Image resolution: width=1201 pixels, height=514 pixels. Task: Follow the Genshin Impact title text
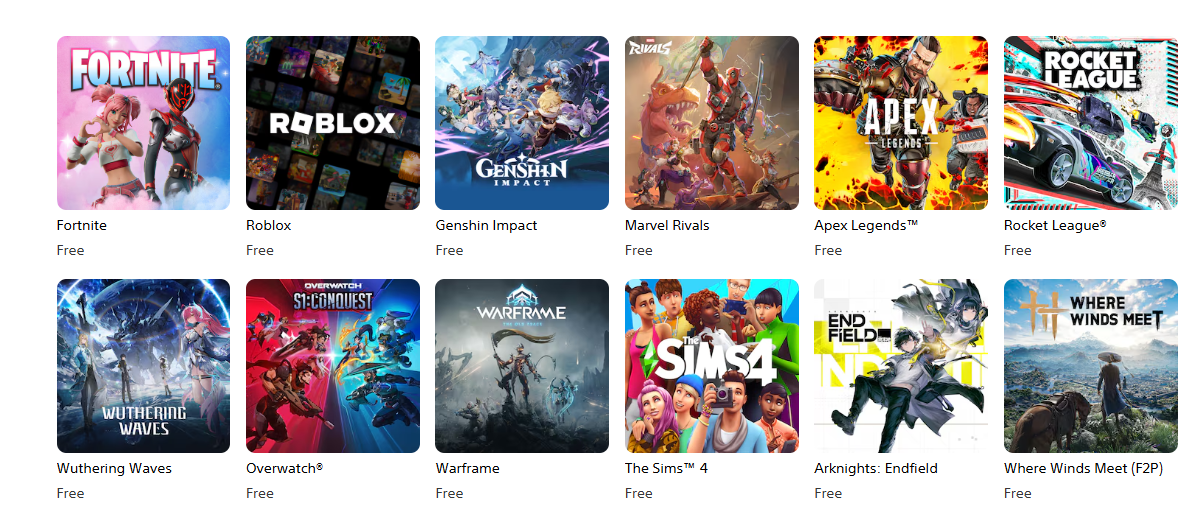click(x=486, y=225)
